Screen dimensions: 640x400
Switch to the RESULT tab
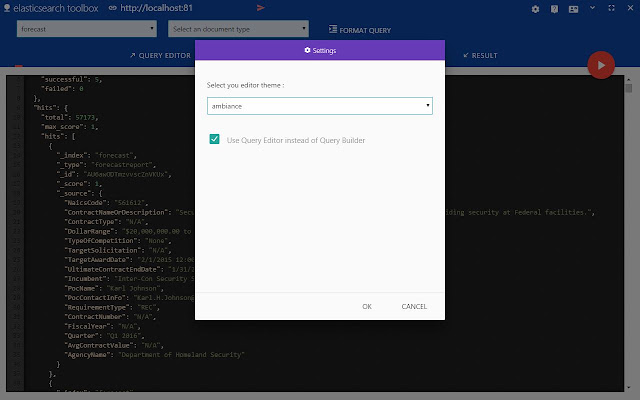pos(480,56)
